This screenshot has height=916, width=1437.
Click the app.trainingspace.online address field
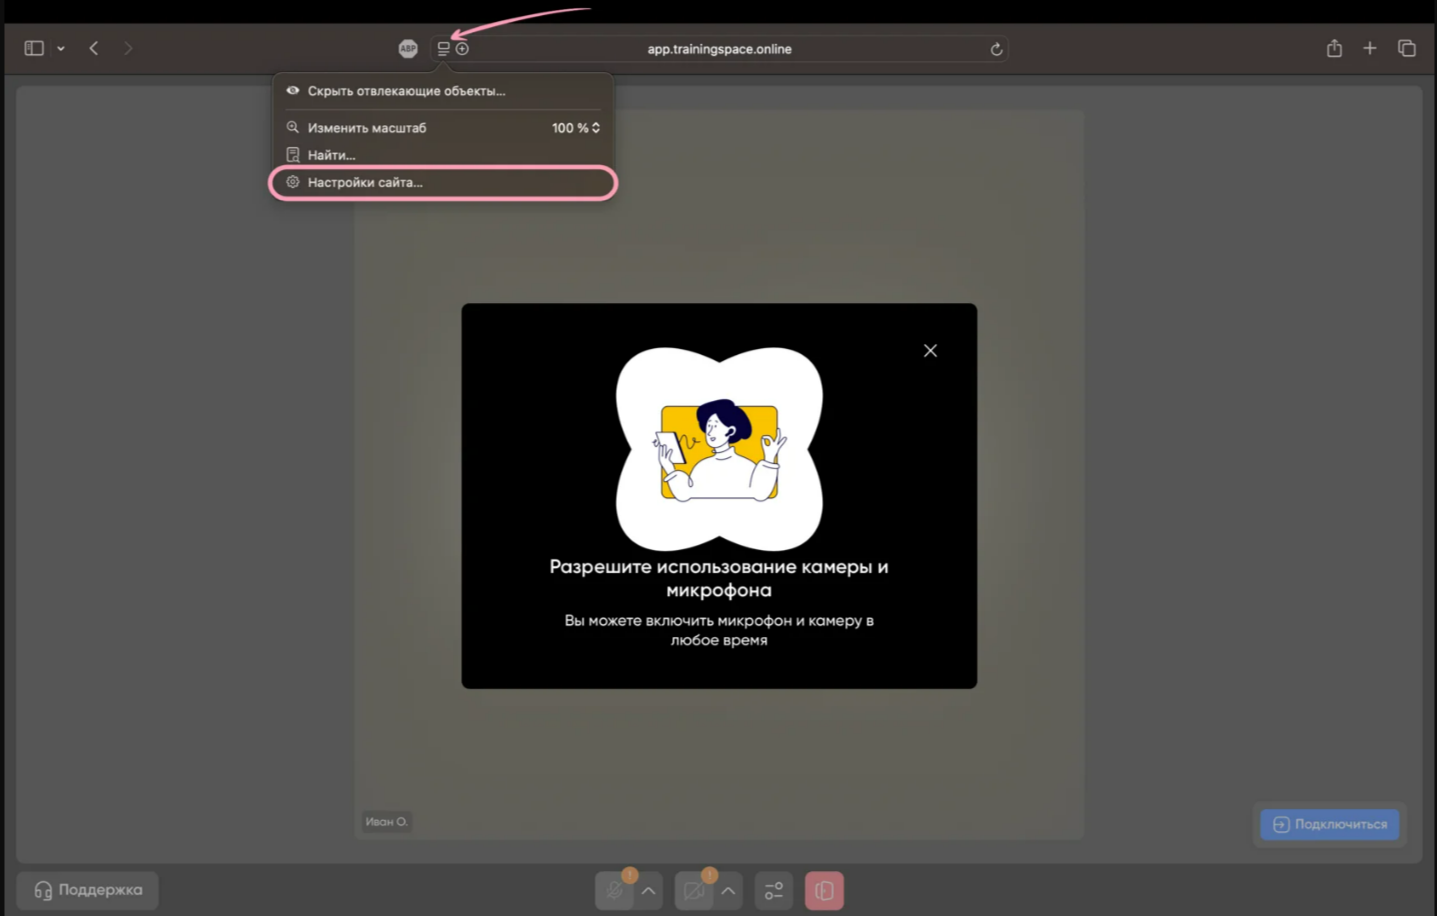point(719,49)
